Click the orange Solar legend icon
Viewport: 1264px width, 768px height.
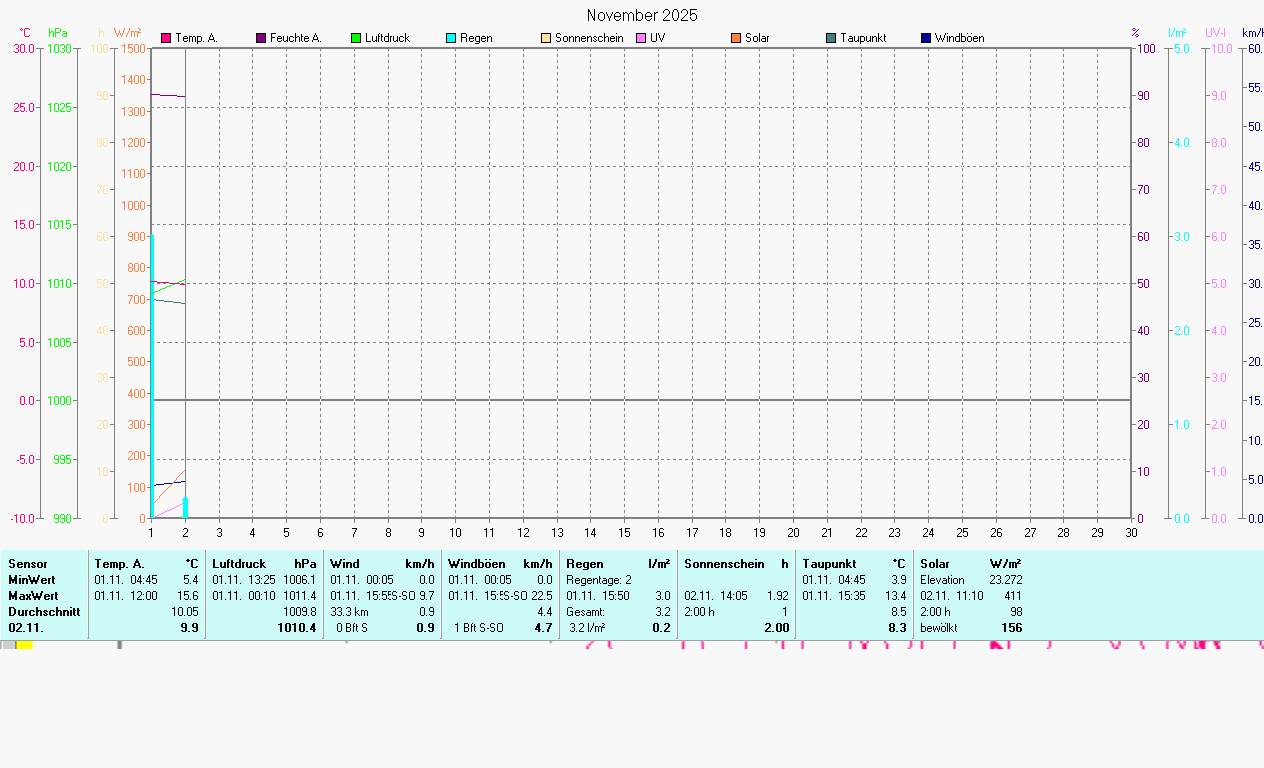click(737, 37)
